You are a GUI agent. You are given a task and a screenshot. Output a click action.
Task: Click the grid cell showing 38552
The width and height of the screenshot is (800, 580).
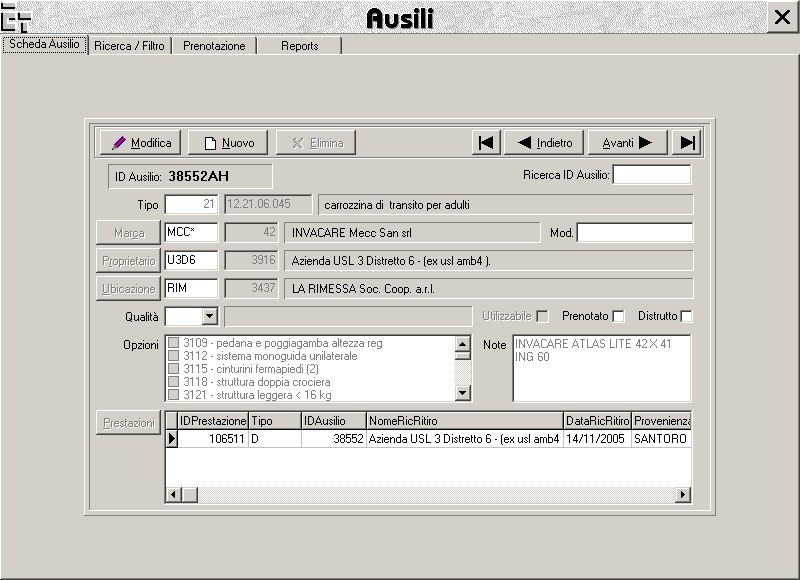(x=334, y=439)
